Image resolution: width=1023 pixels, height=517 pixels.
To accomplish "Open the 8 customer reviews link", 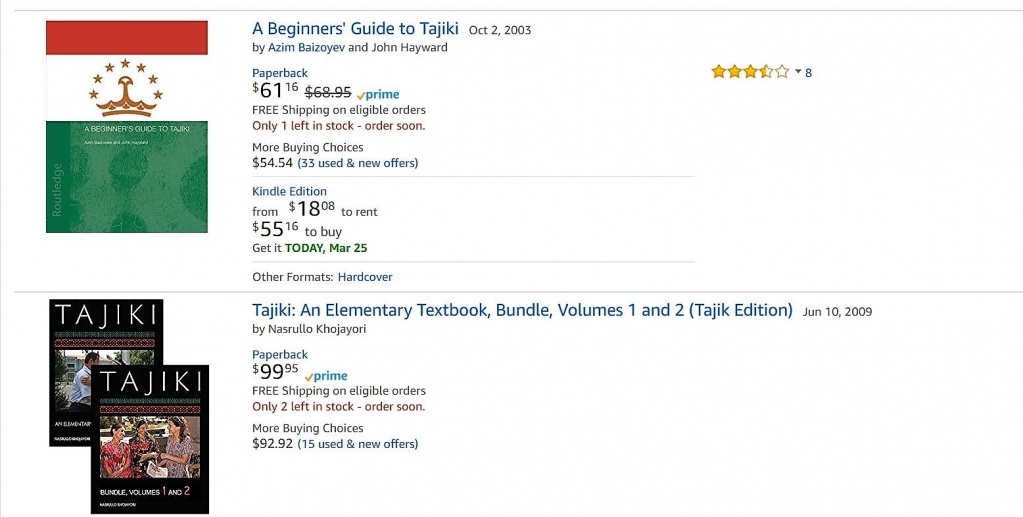I will [x=808, y=72].
